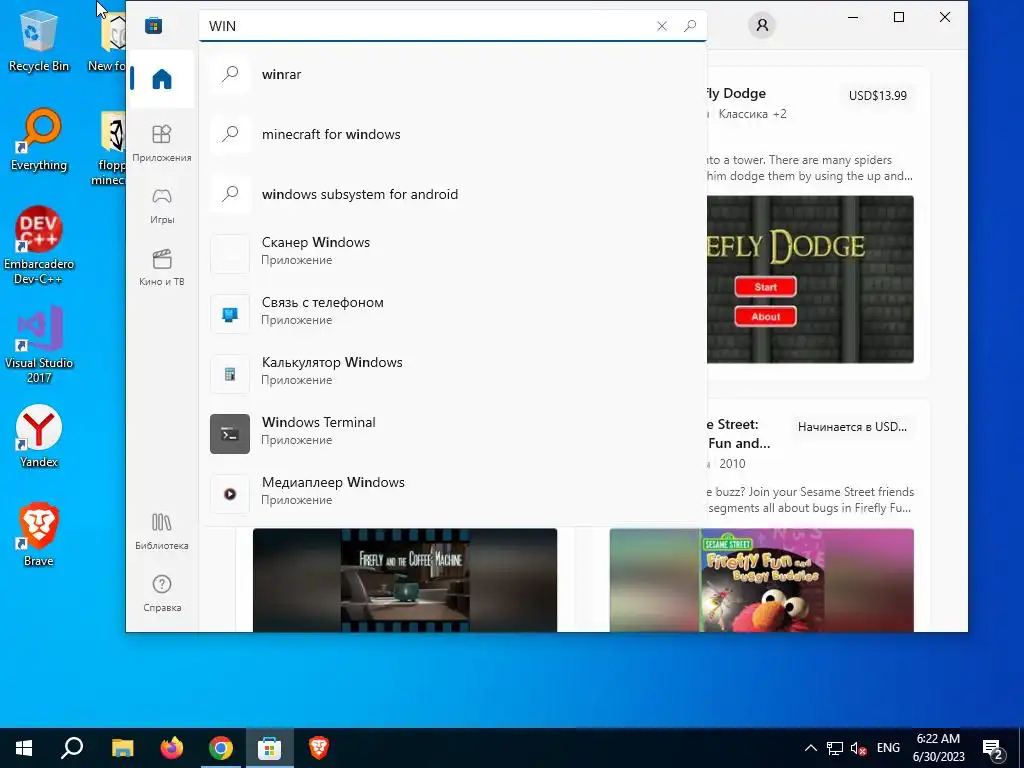Open the Yandex desktop shortcut
Image resolution: width=1024 pixels, height=768 pixels.
point(39,436)
